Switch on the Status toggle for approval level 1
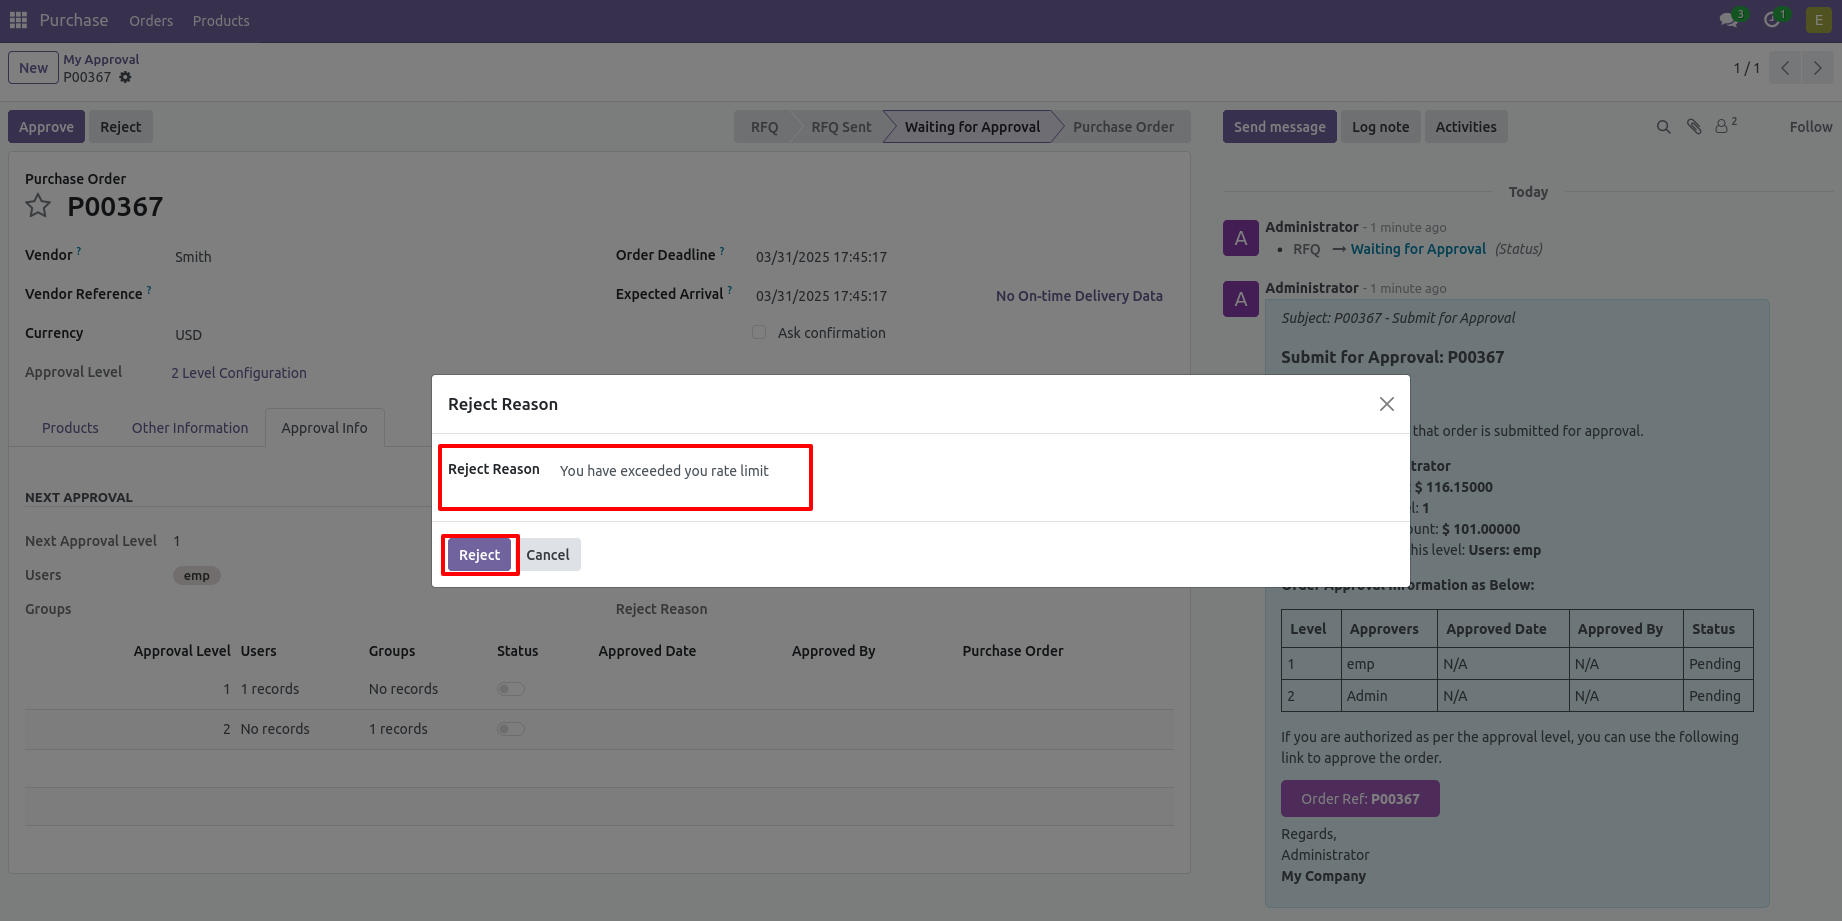 click(511, 688)
